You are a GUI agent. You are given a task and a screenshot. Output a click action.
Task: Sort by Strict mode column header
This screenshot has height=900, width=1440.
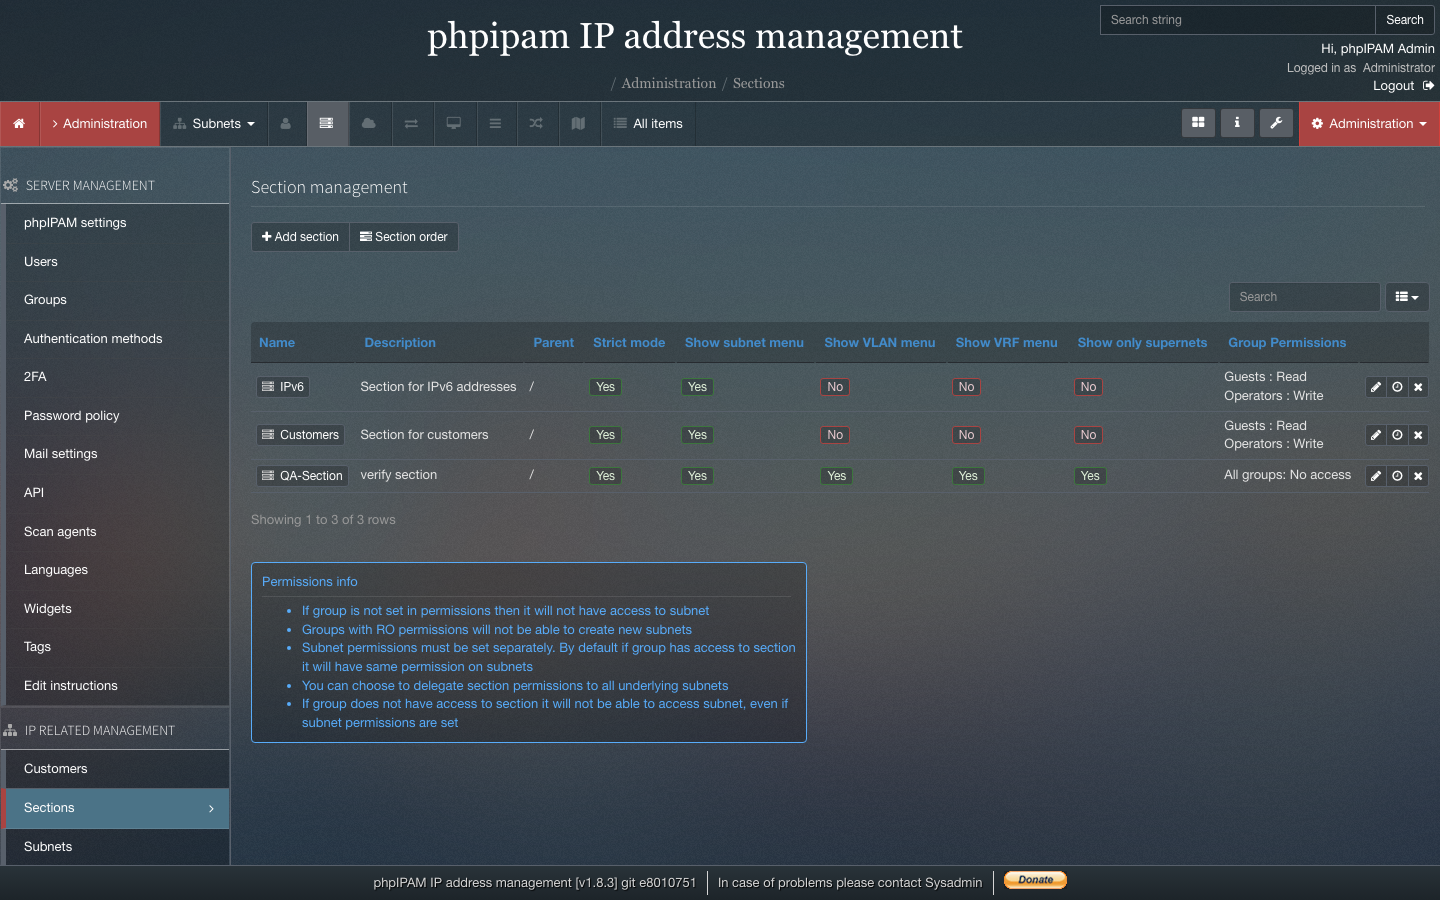coord(629,343)
